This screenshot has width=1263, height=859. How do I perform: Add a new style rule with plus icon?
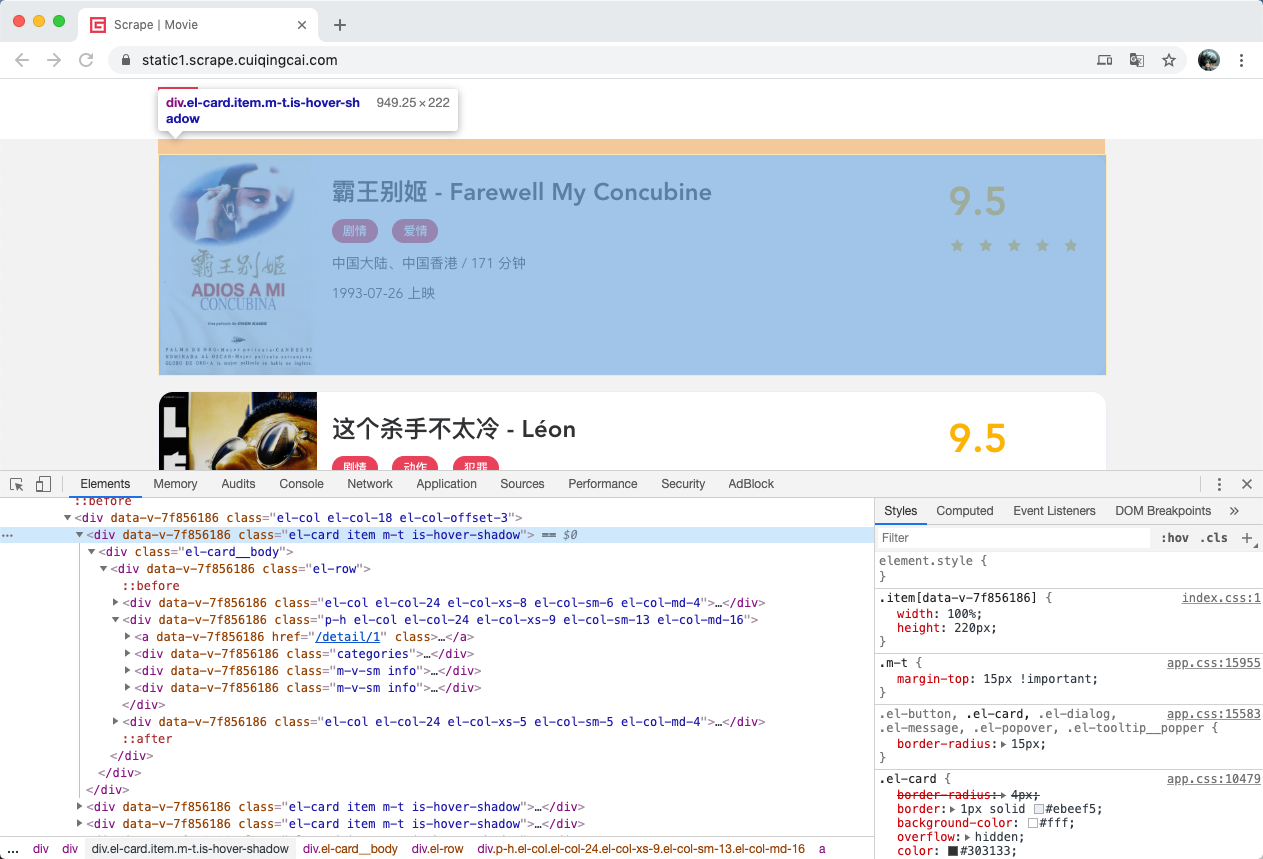coord(1247,538)
